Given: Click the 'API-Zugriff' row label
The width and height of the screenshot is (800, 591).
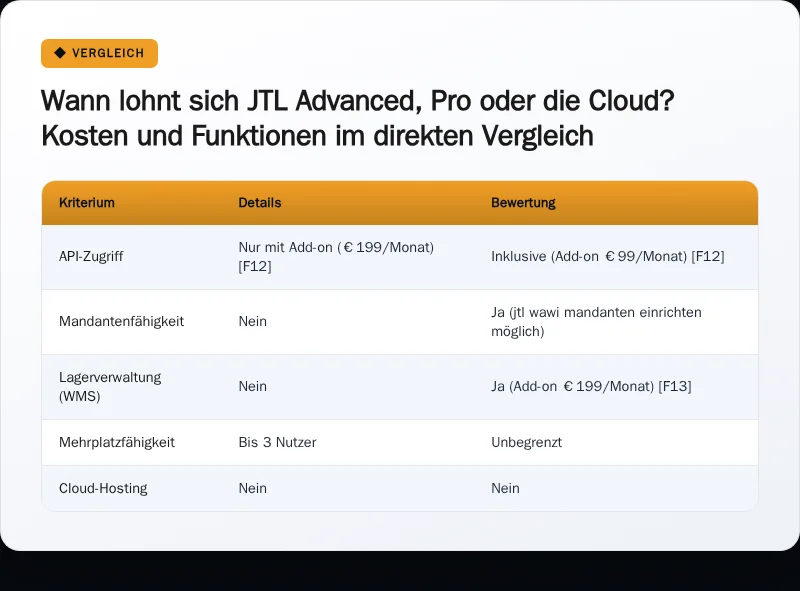Looking at the screenshot, I should point(91,256).
